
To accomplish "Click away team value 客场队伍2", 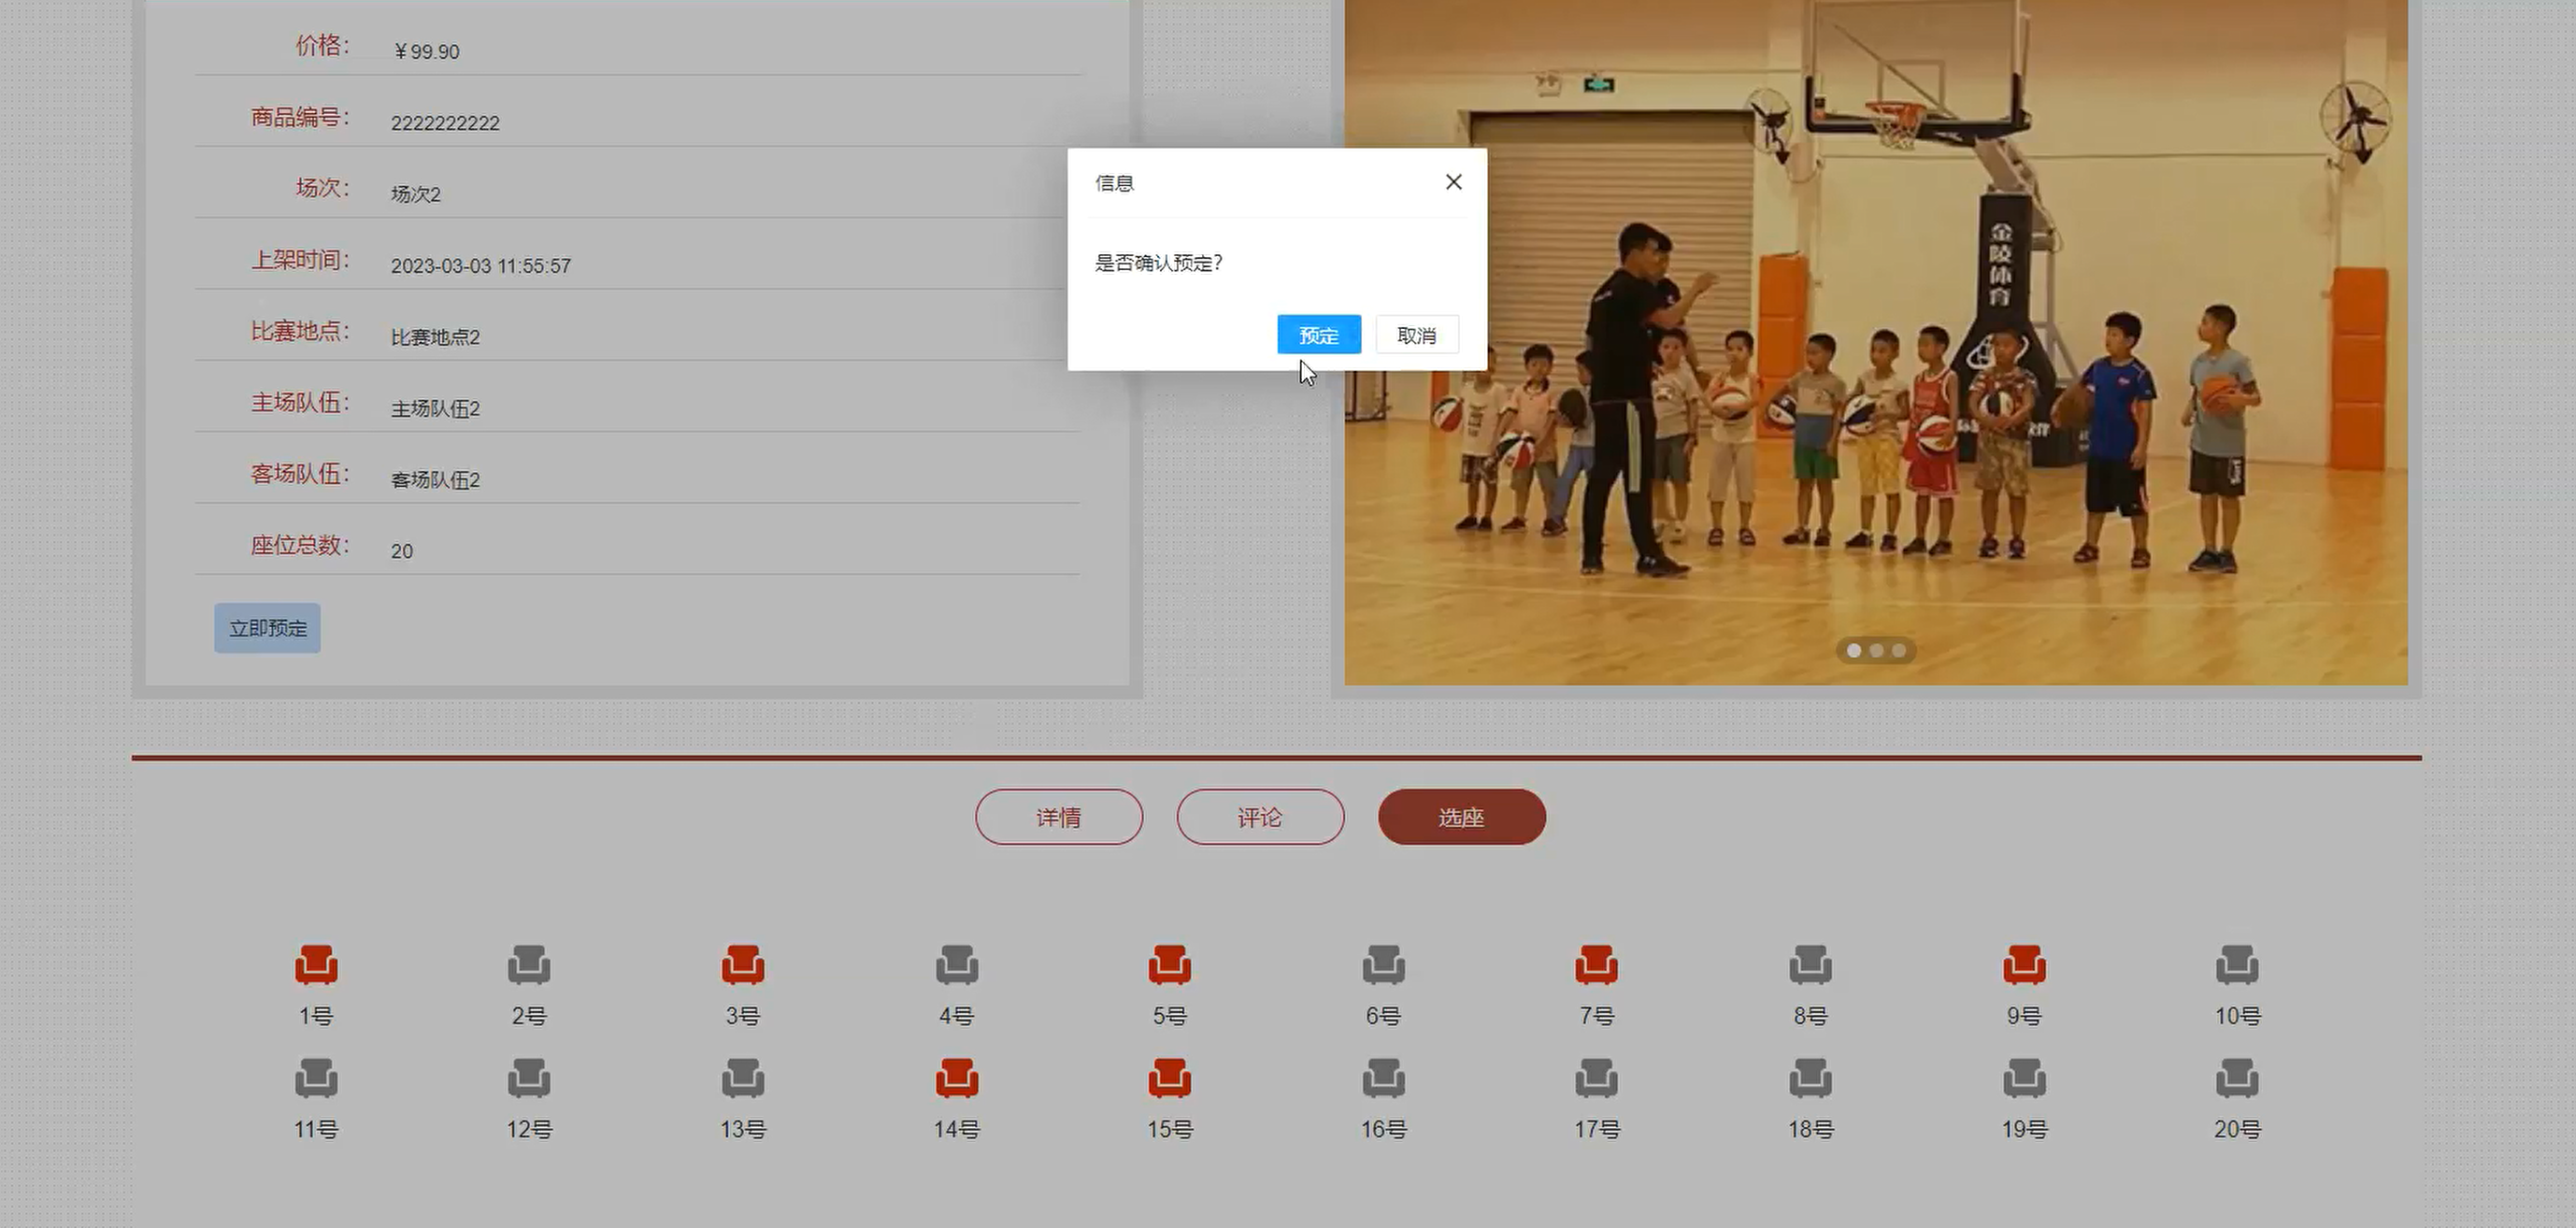I will pyautogui.click(x=435, y=480).
